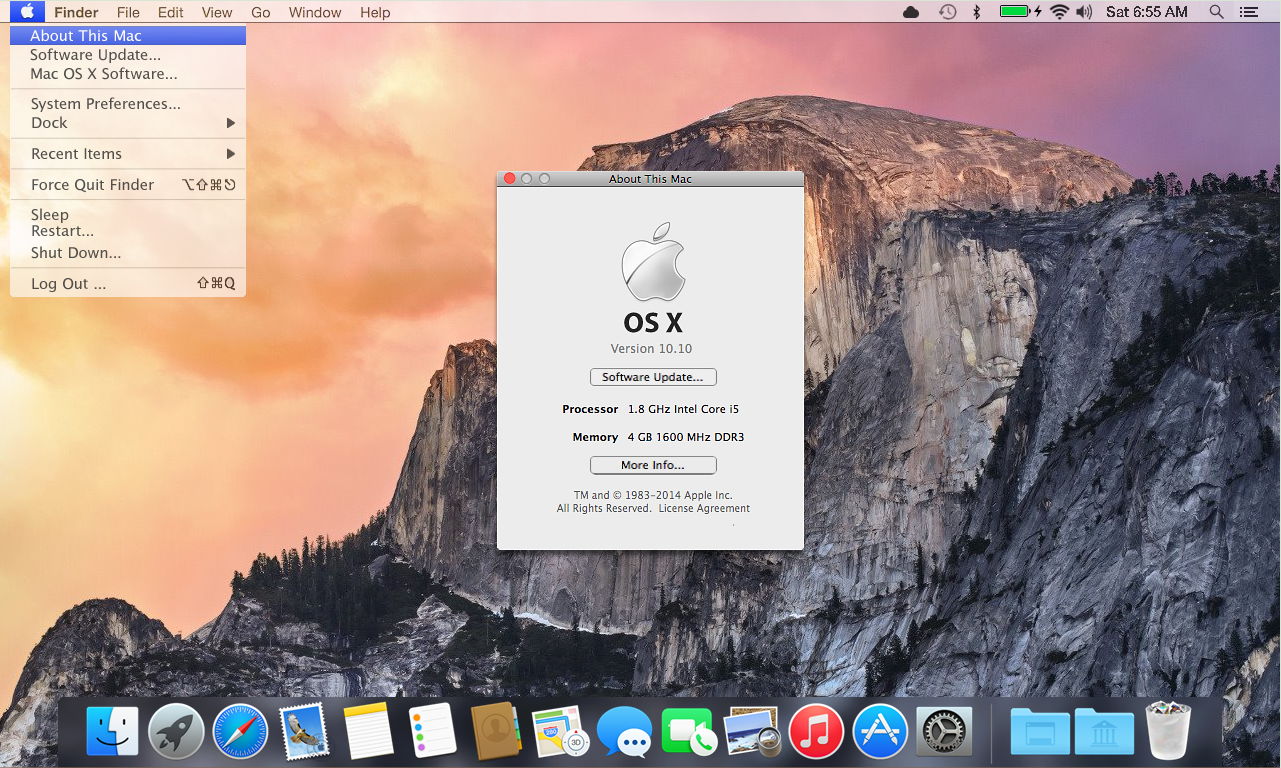Open the Window menu
The image size is (1281, 768).
coord(315,12)
